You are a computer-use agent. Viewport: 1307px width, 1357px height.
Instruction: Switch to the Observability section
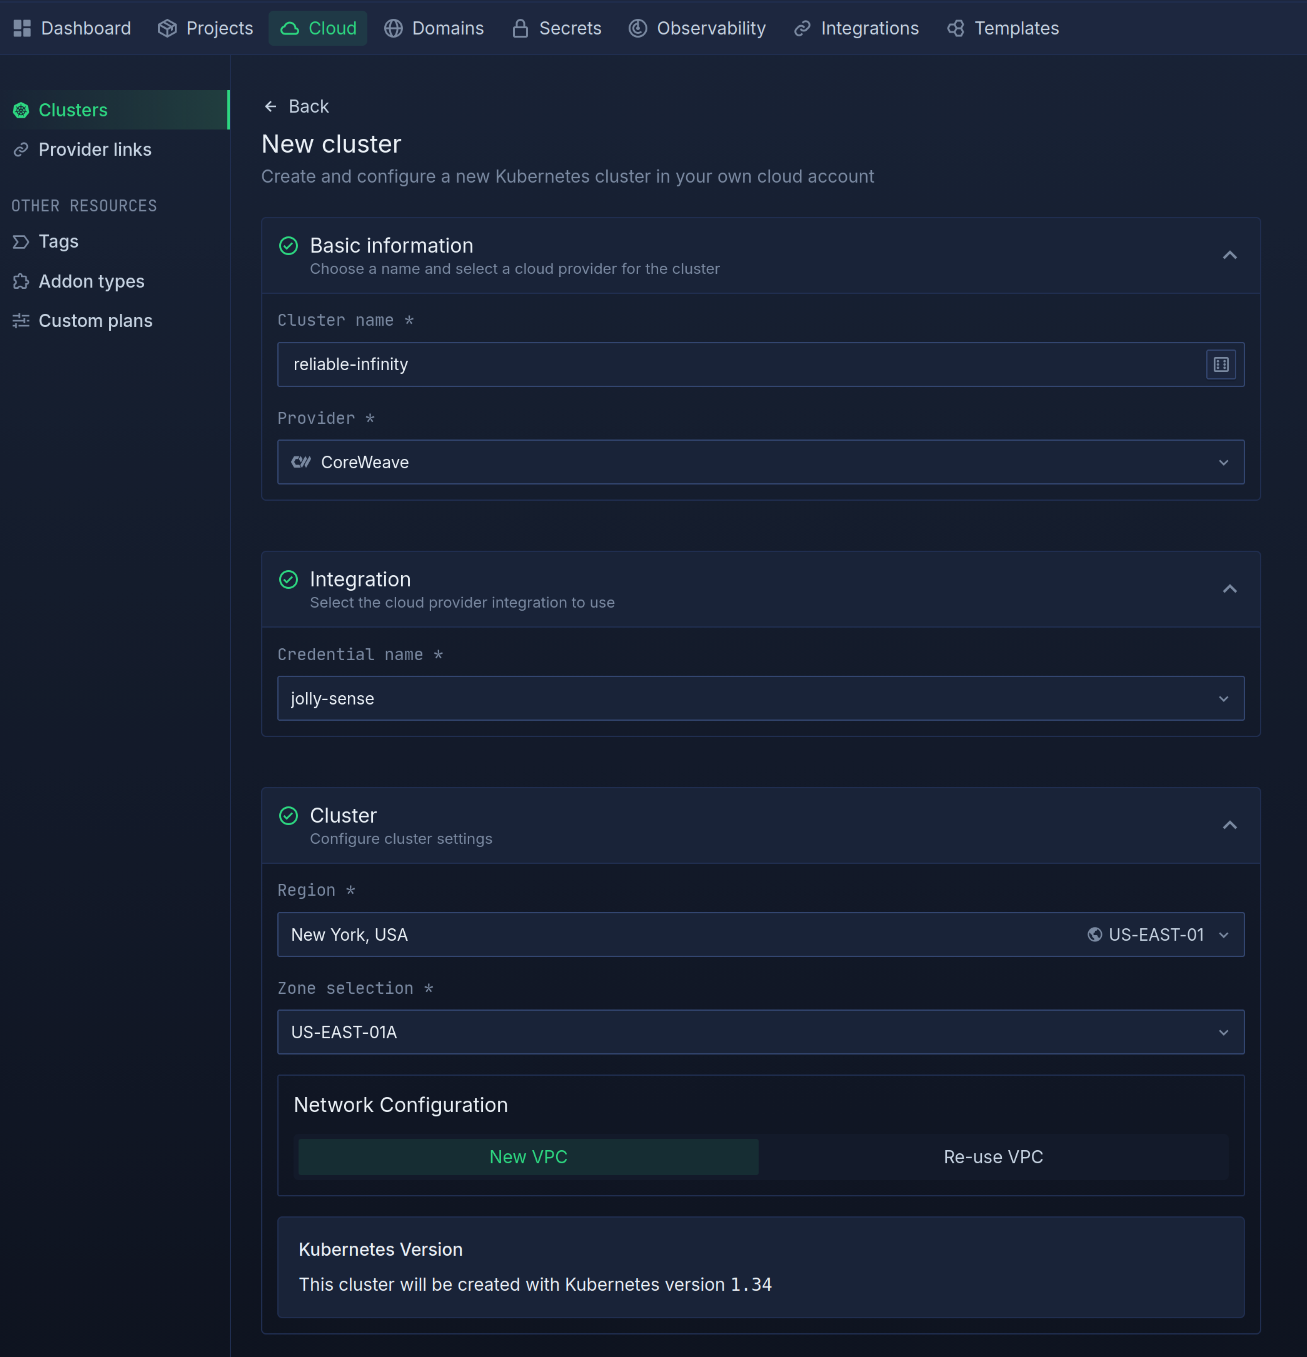point(697,28)
